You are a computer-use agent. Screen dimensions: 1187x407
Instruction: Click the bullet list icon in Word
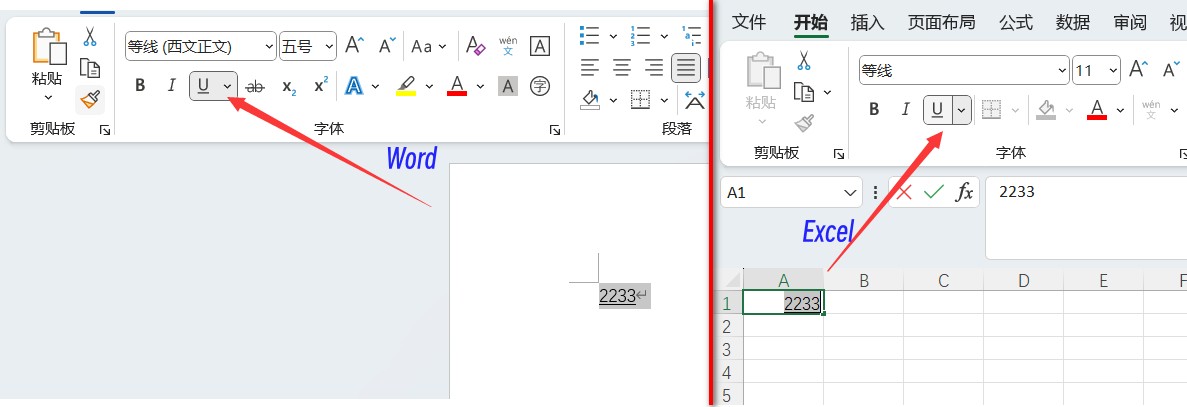coord(589,36)
